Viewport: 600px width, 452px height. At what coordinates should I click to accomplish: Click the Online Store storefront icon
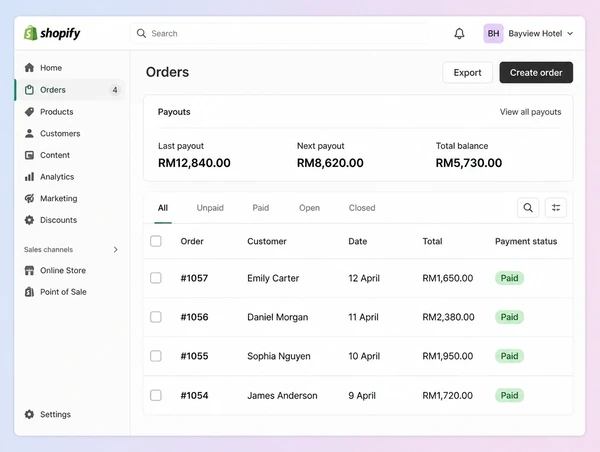(x=29, y=271)
